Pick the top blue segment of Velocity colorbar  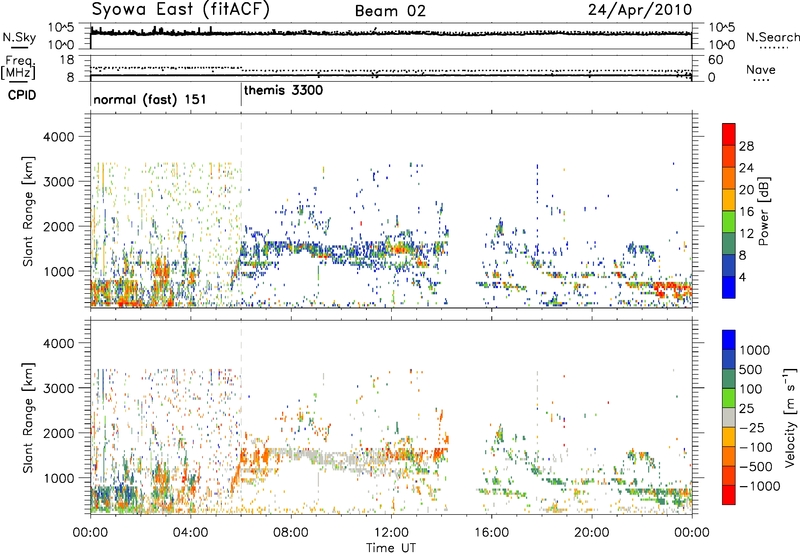tap(729, 340)
